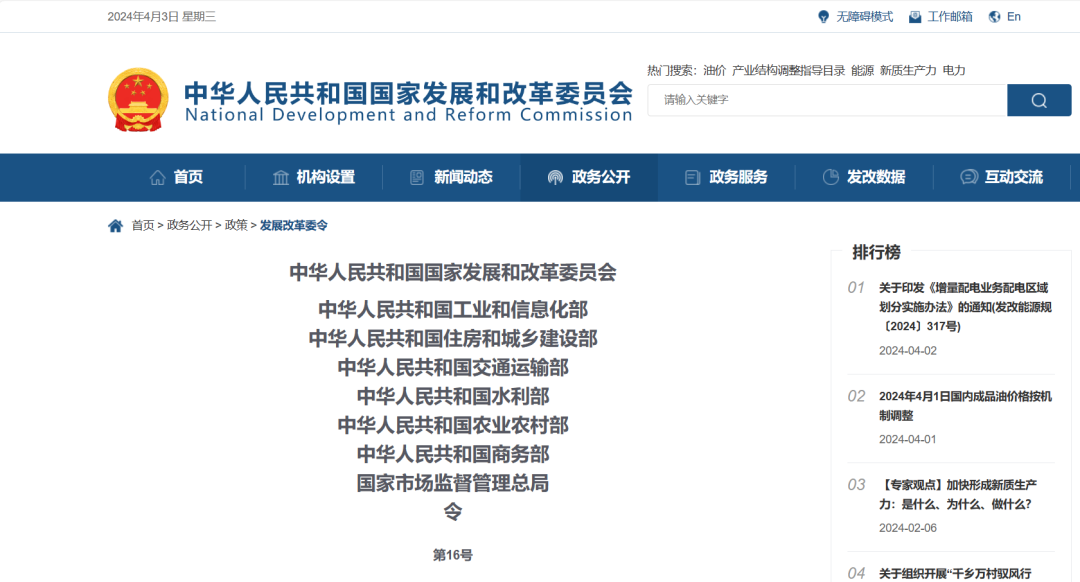Click the heading 中华人民共和国工业和信息化部
Image resolution: width=1080 pixels, height=582 pixels.
click(453, 309)
